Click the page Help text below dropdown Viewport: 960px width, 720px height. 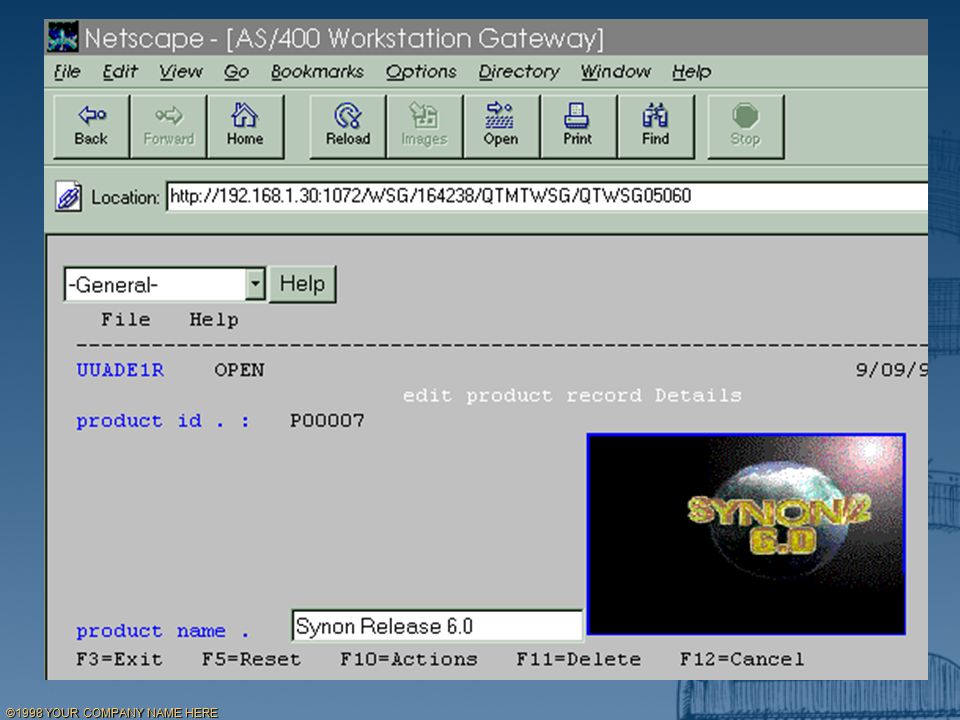coord(214,320)
